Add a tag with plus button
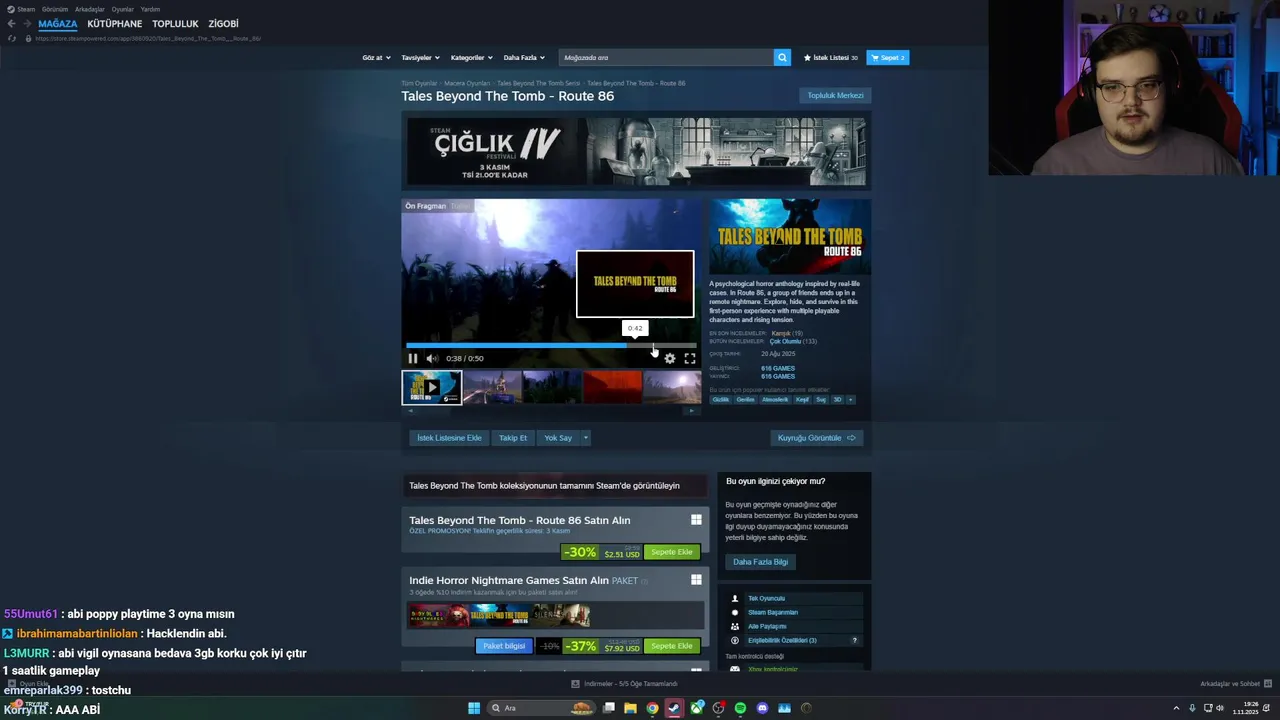 click(x=851, y=399)
